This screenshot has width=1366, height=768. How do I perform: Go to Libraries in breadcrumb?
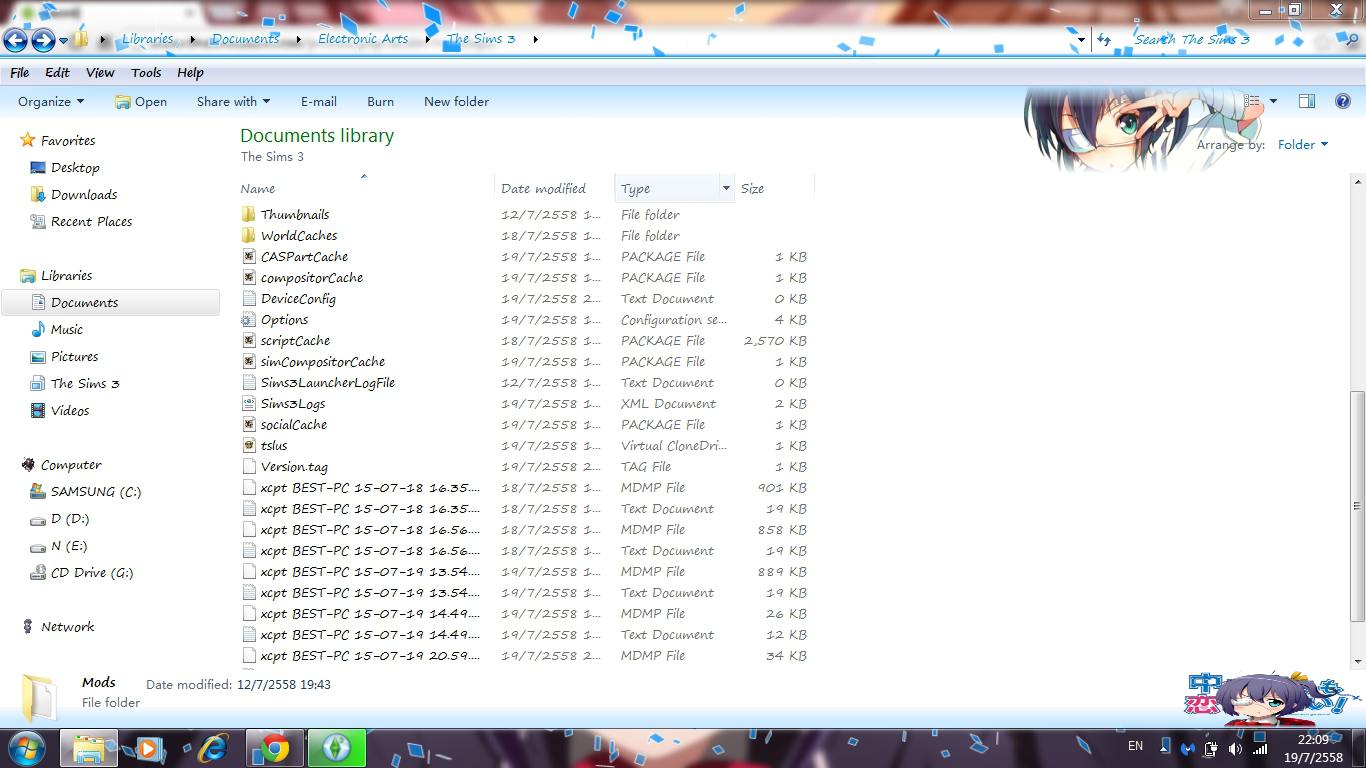point(147,39)
